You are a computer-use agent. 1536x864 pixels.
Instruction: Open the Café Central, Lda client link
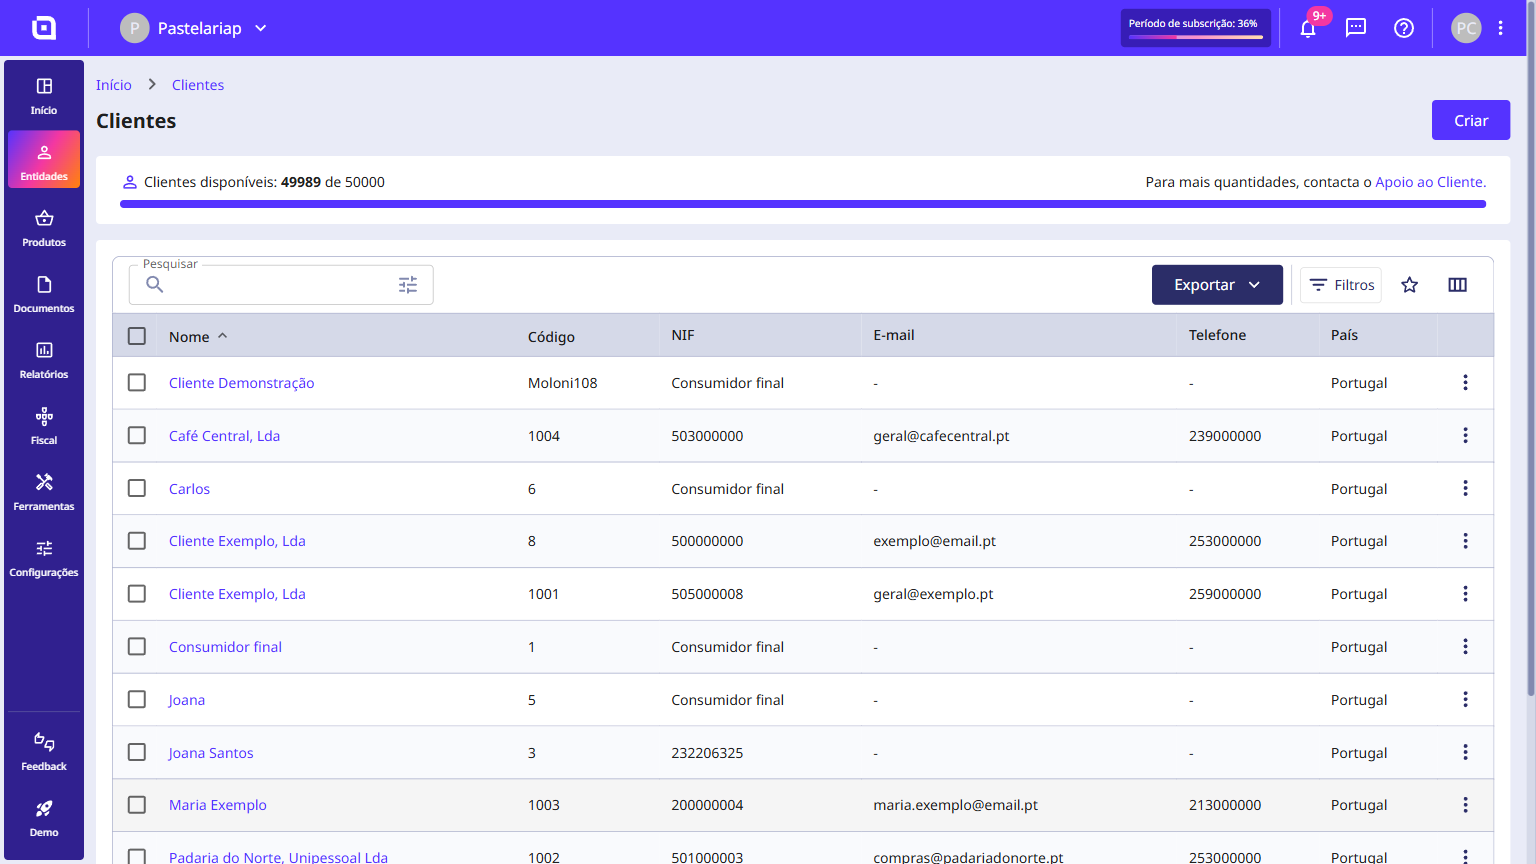point(224,436)
